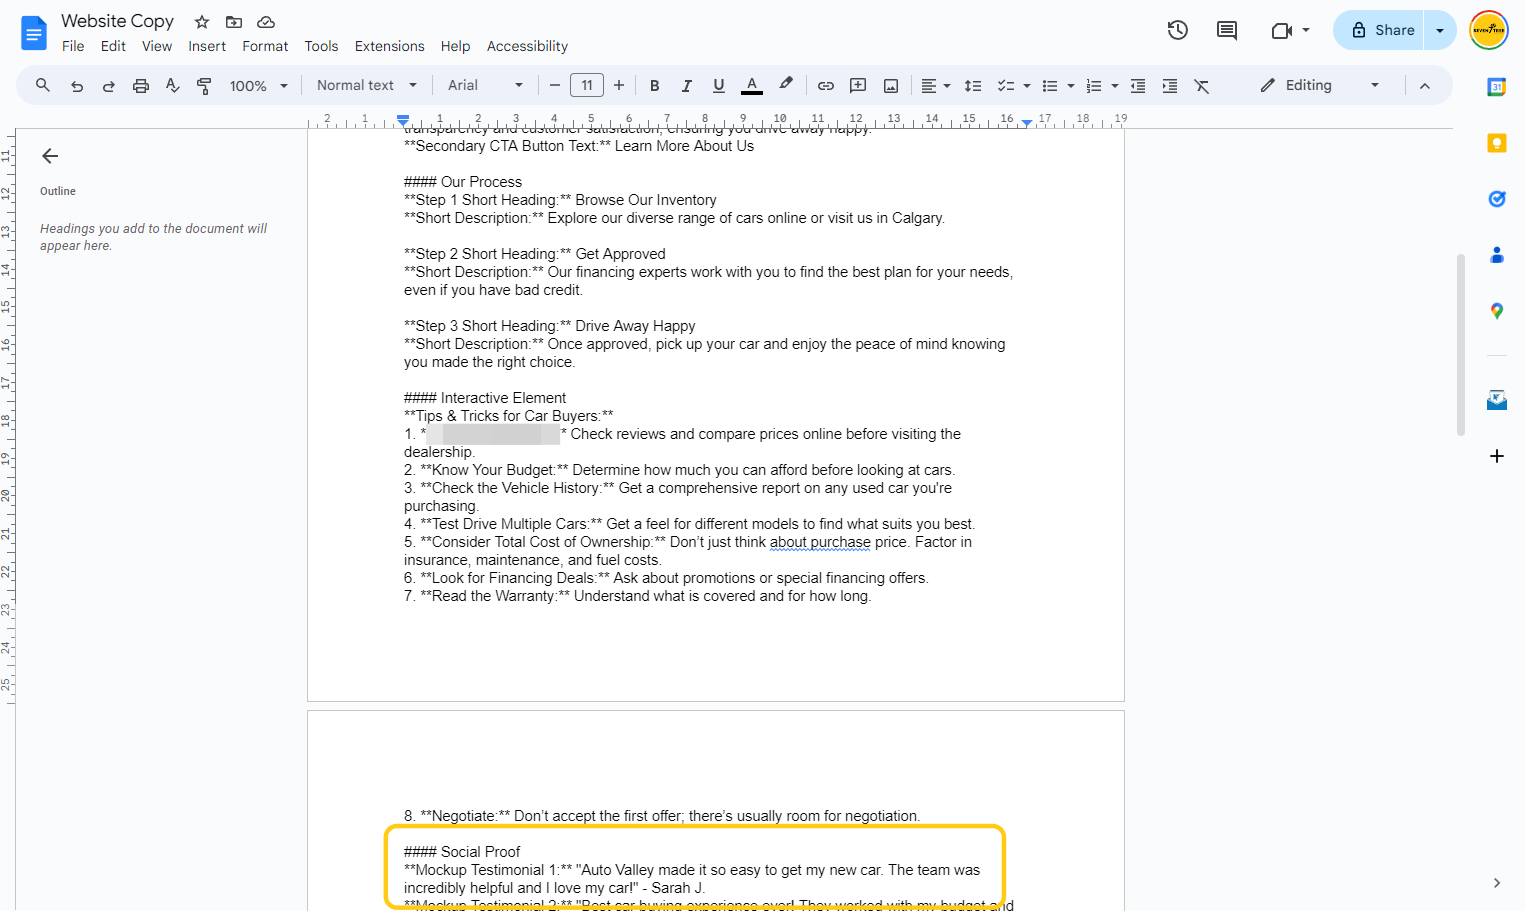This screenshot has height=911, width=1525.
Task: Open the Google Docs home icon
Action: coord(34,33)
